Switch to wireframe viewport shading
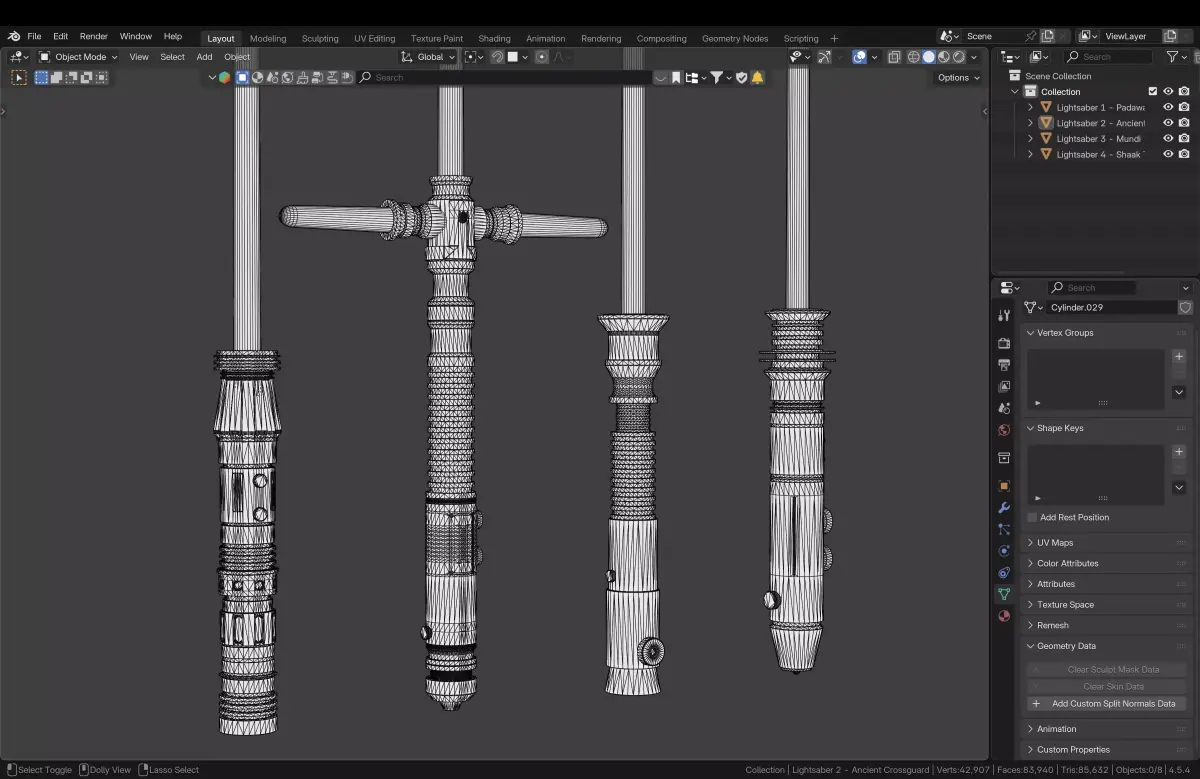The image size is (1200, 779). tap(914, 57)
